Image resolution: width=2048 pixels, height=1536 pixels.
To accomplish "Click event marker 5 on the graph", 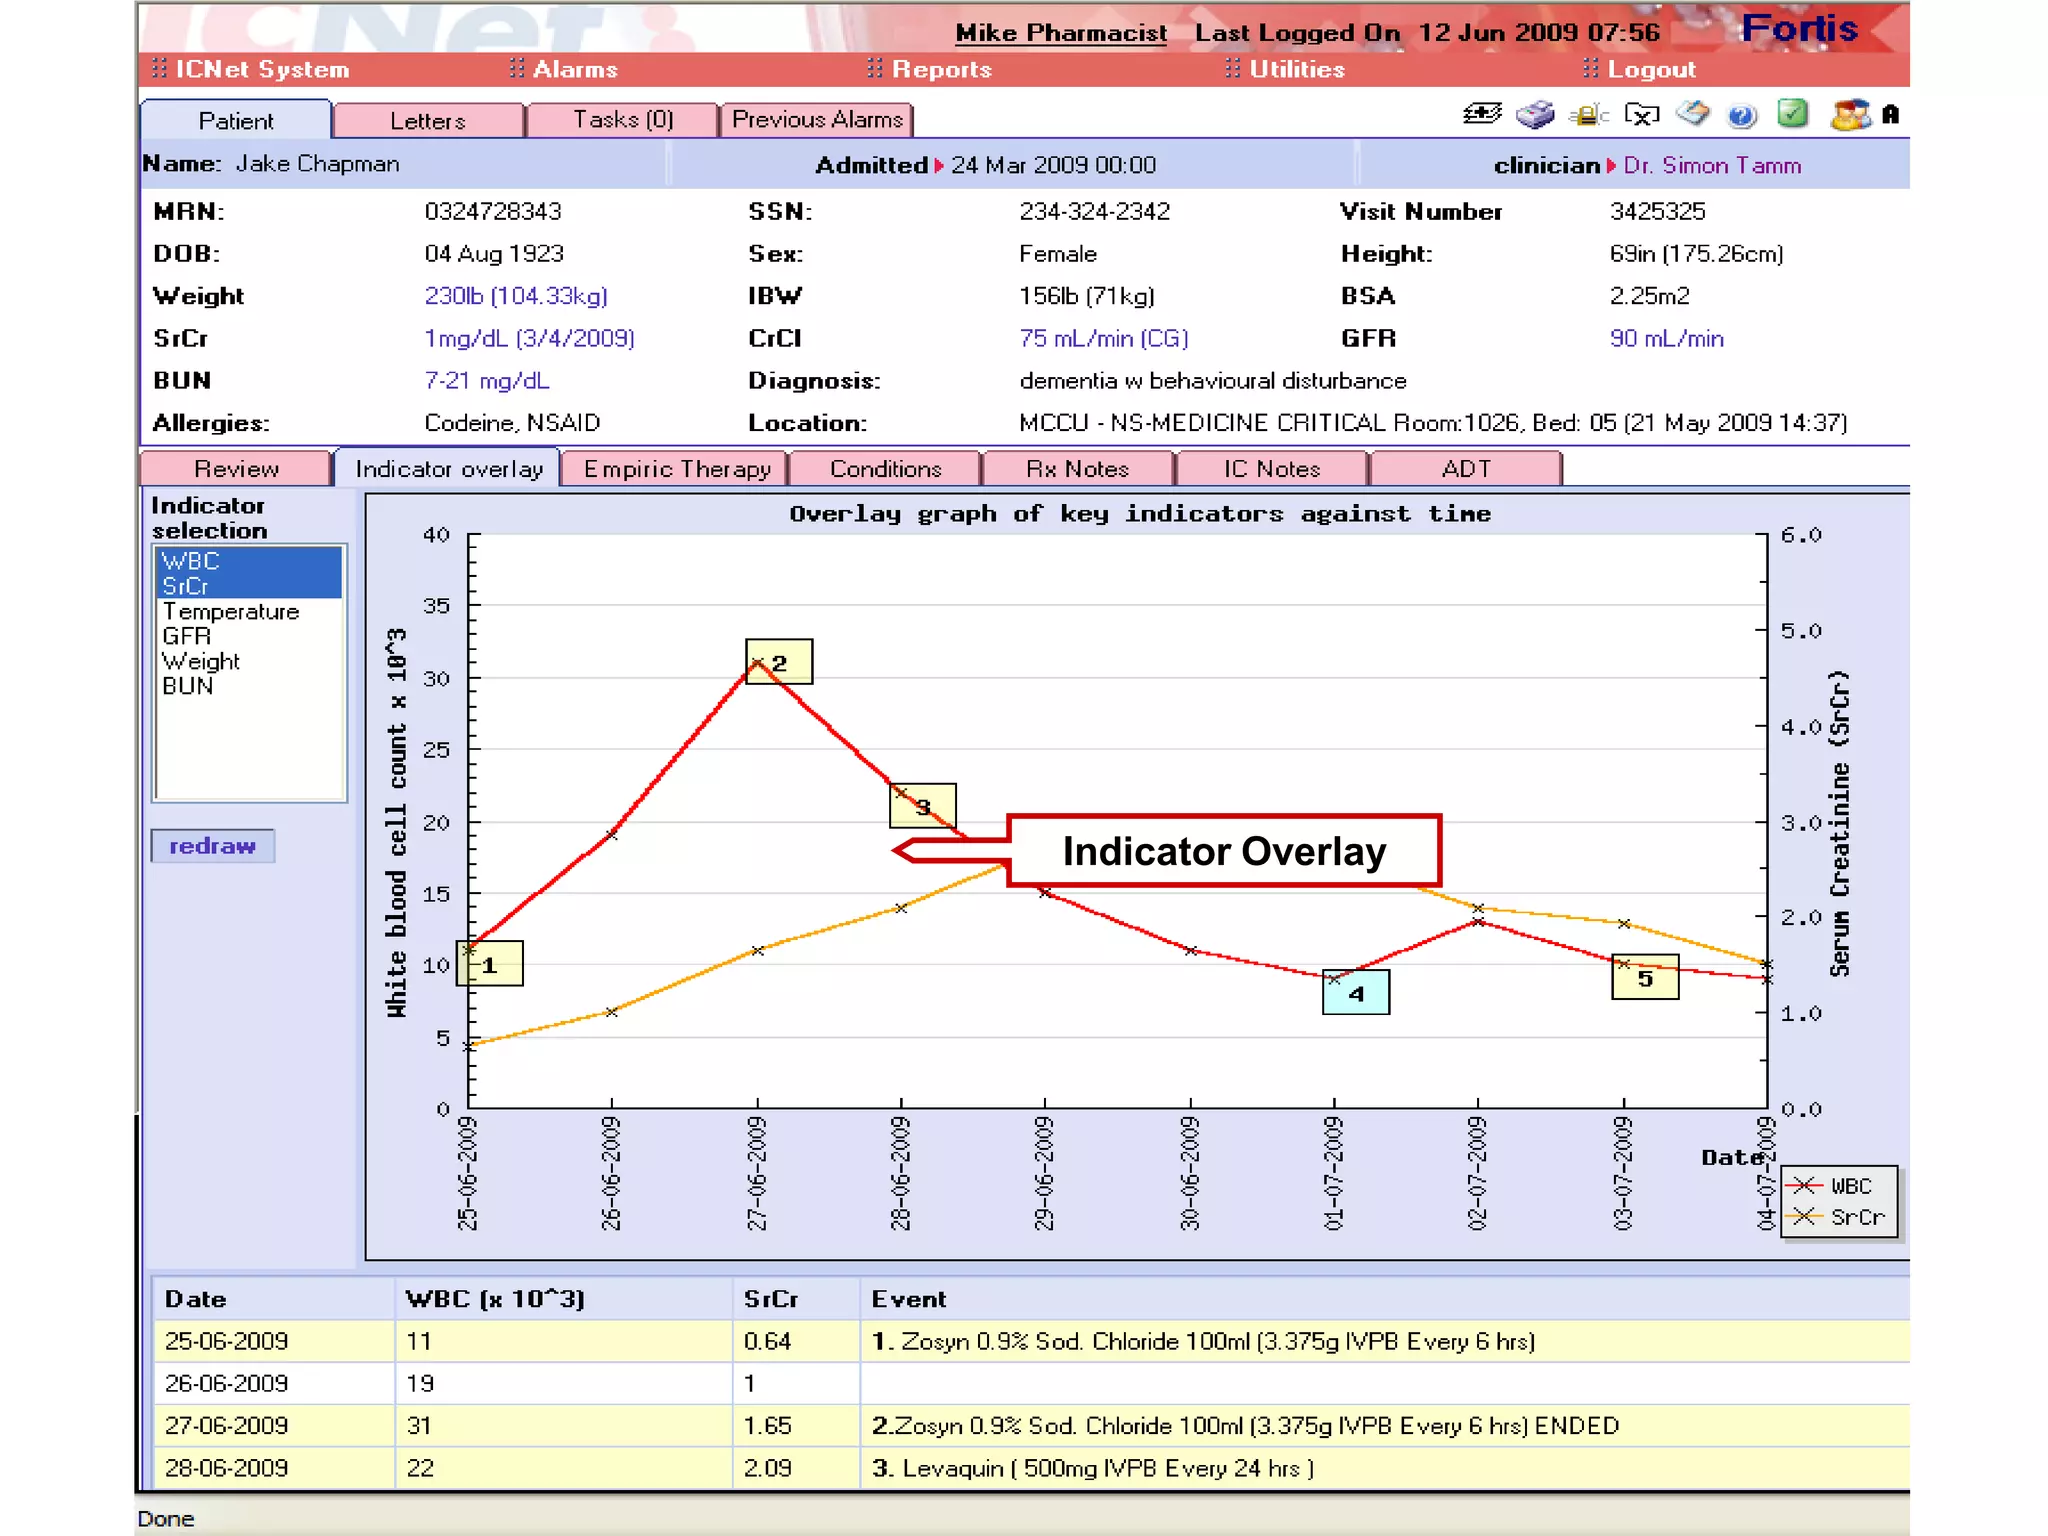I will [1645, 977].
